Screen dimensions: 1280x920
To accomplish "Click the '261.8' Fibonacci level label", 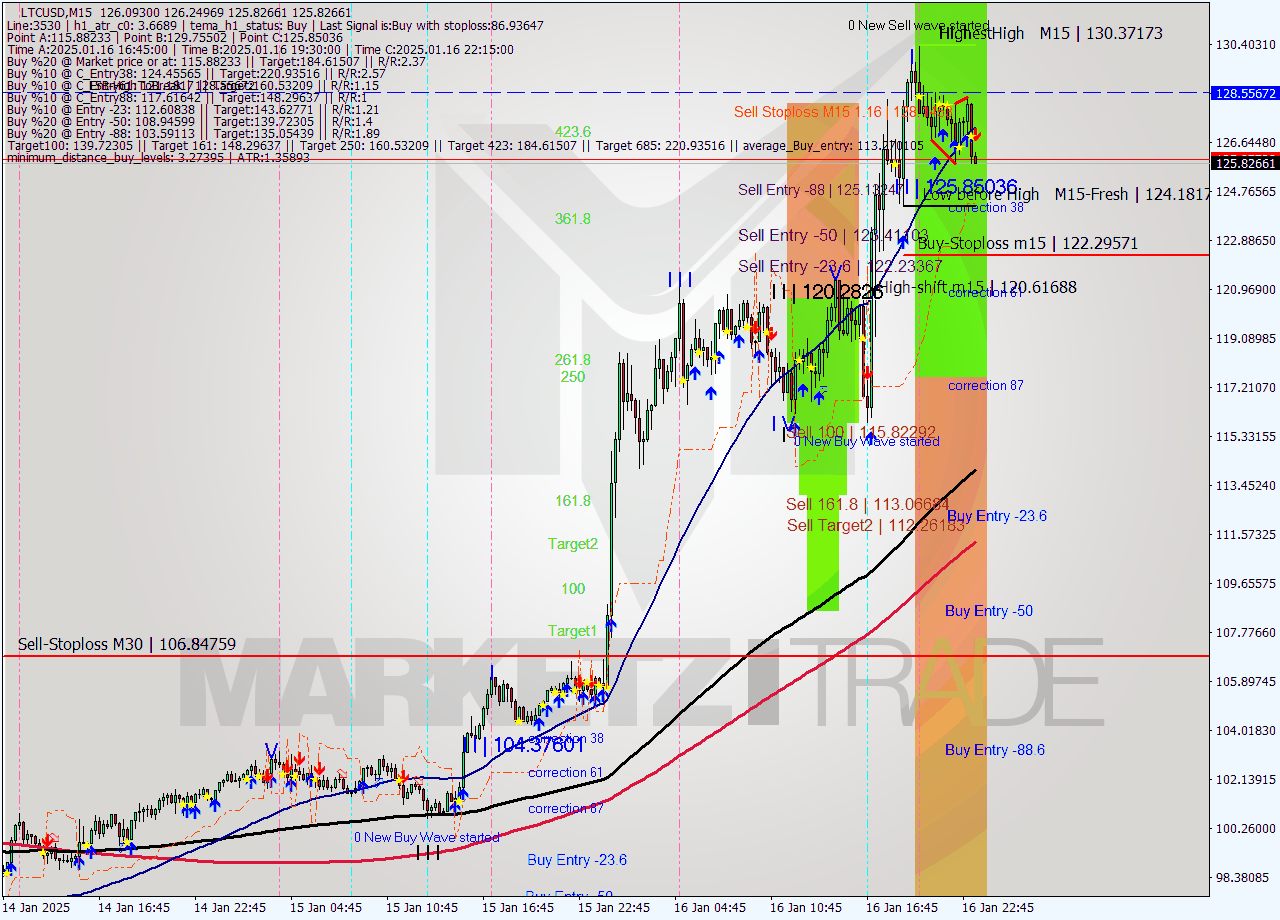I will tap(573, 360).
